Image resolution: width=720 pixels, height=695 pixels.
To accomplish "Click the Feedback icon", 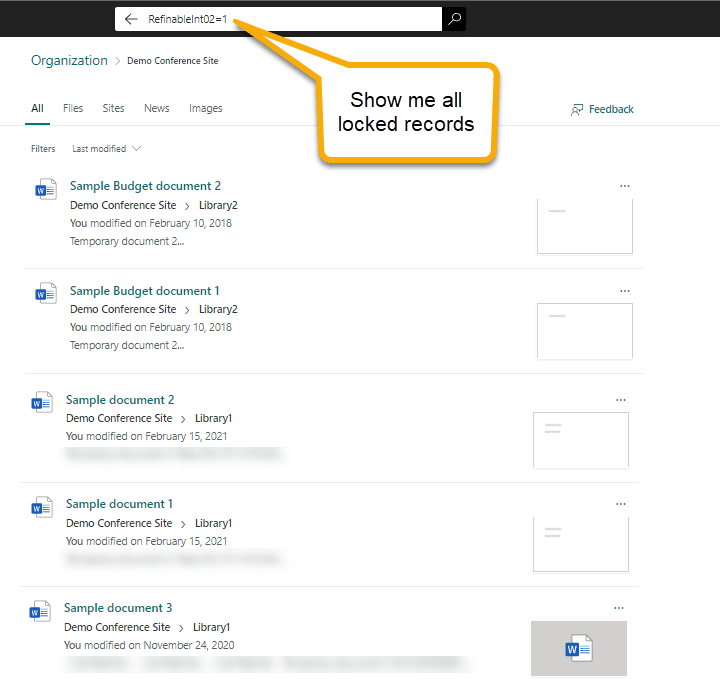I will pyautogui.click(x=577, y=110).
